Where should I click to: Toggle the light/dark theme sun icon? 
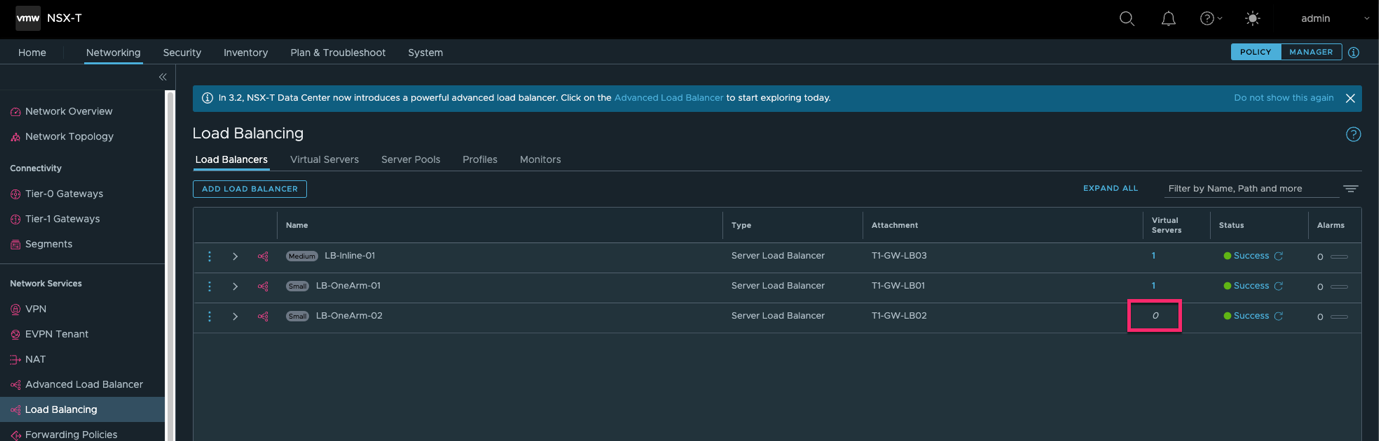pyautogui.click(x=1252, y=18)
